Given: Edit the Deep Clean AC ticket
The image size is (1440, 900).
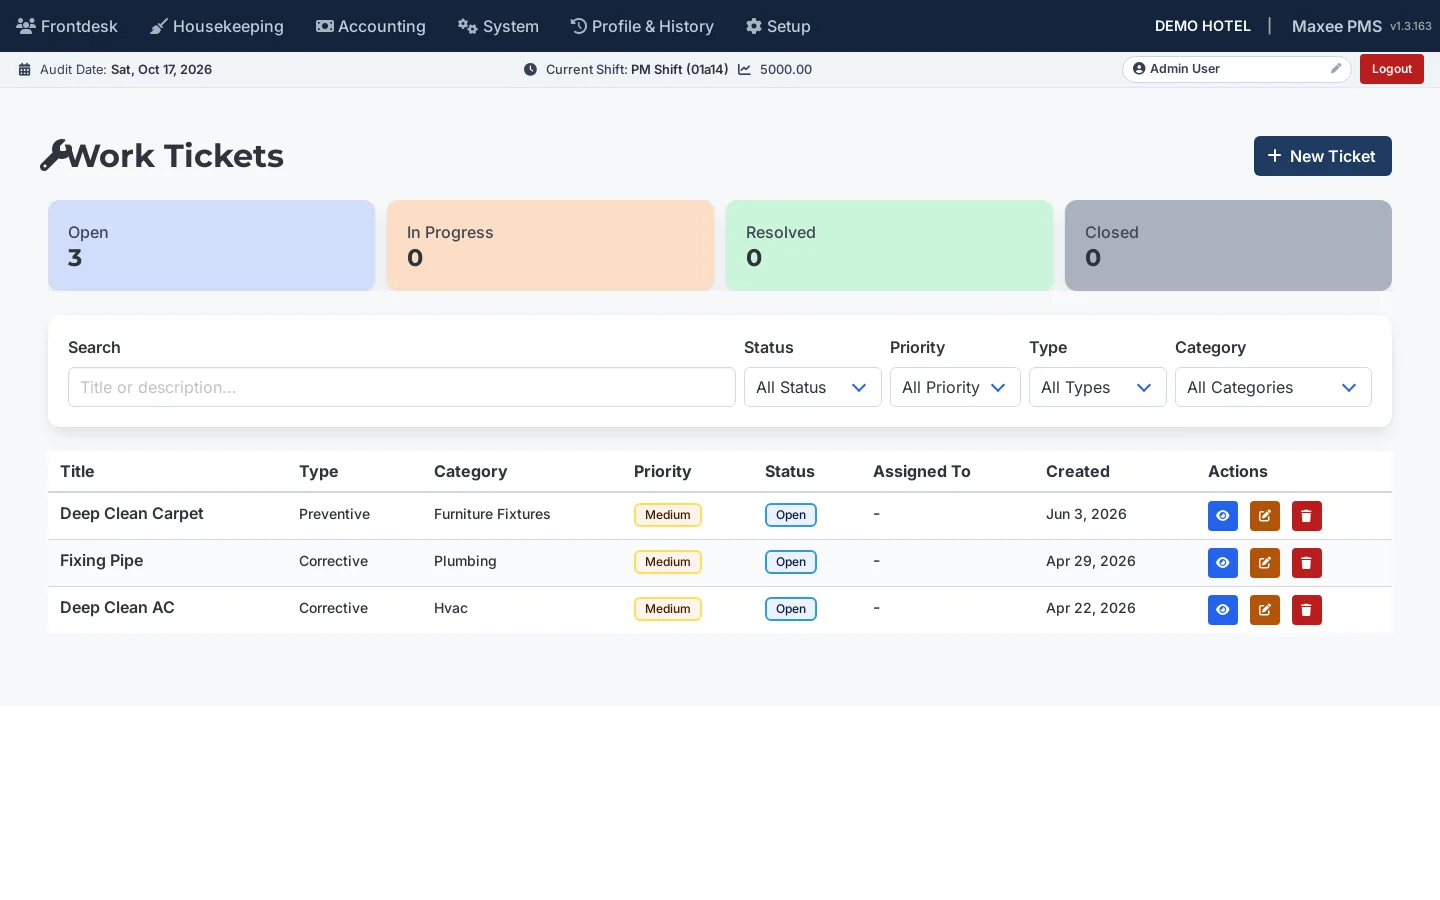Looking at the screenshot, I should pos(1265,610).
